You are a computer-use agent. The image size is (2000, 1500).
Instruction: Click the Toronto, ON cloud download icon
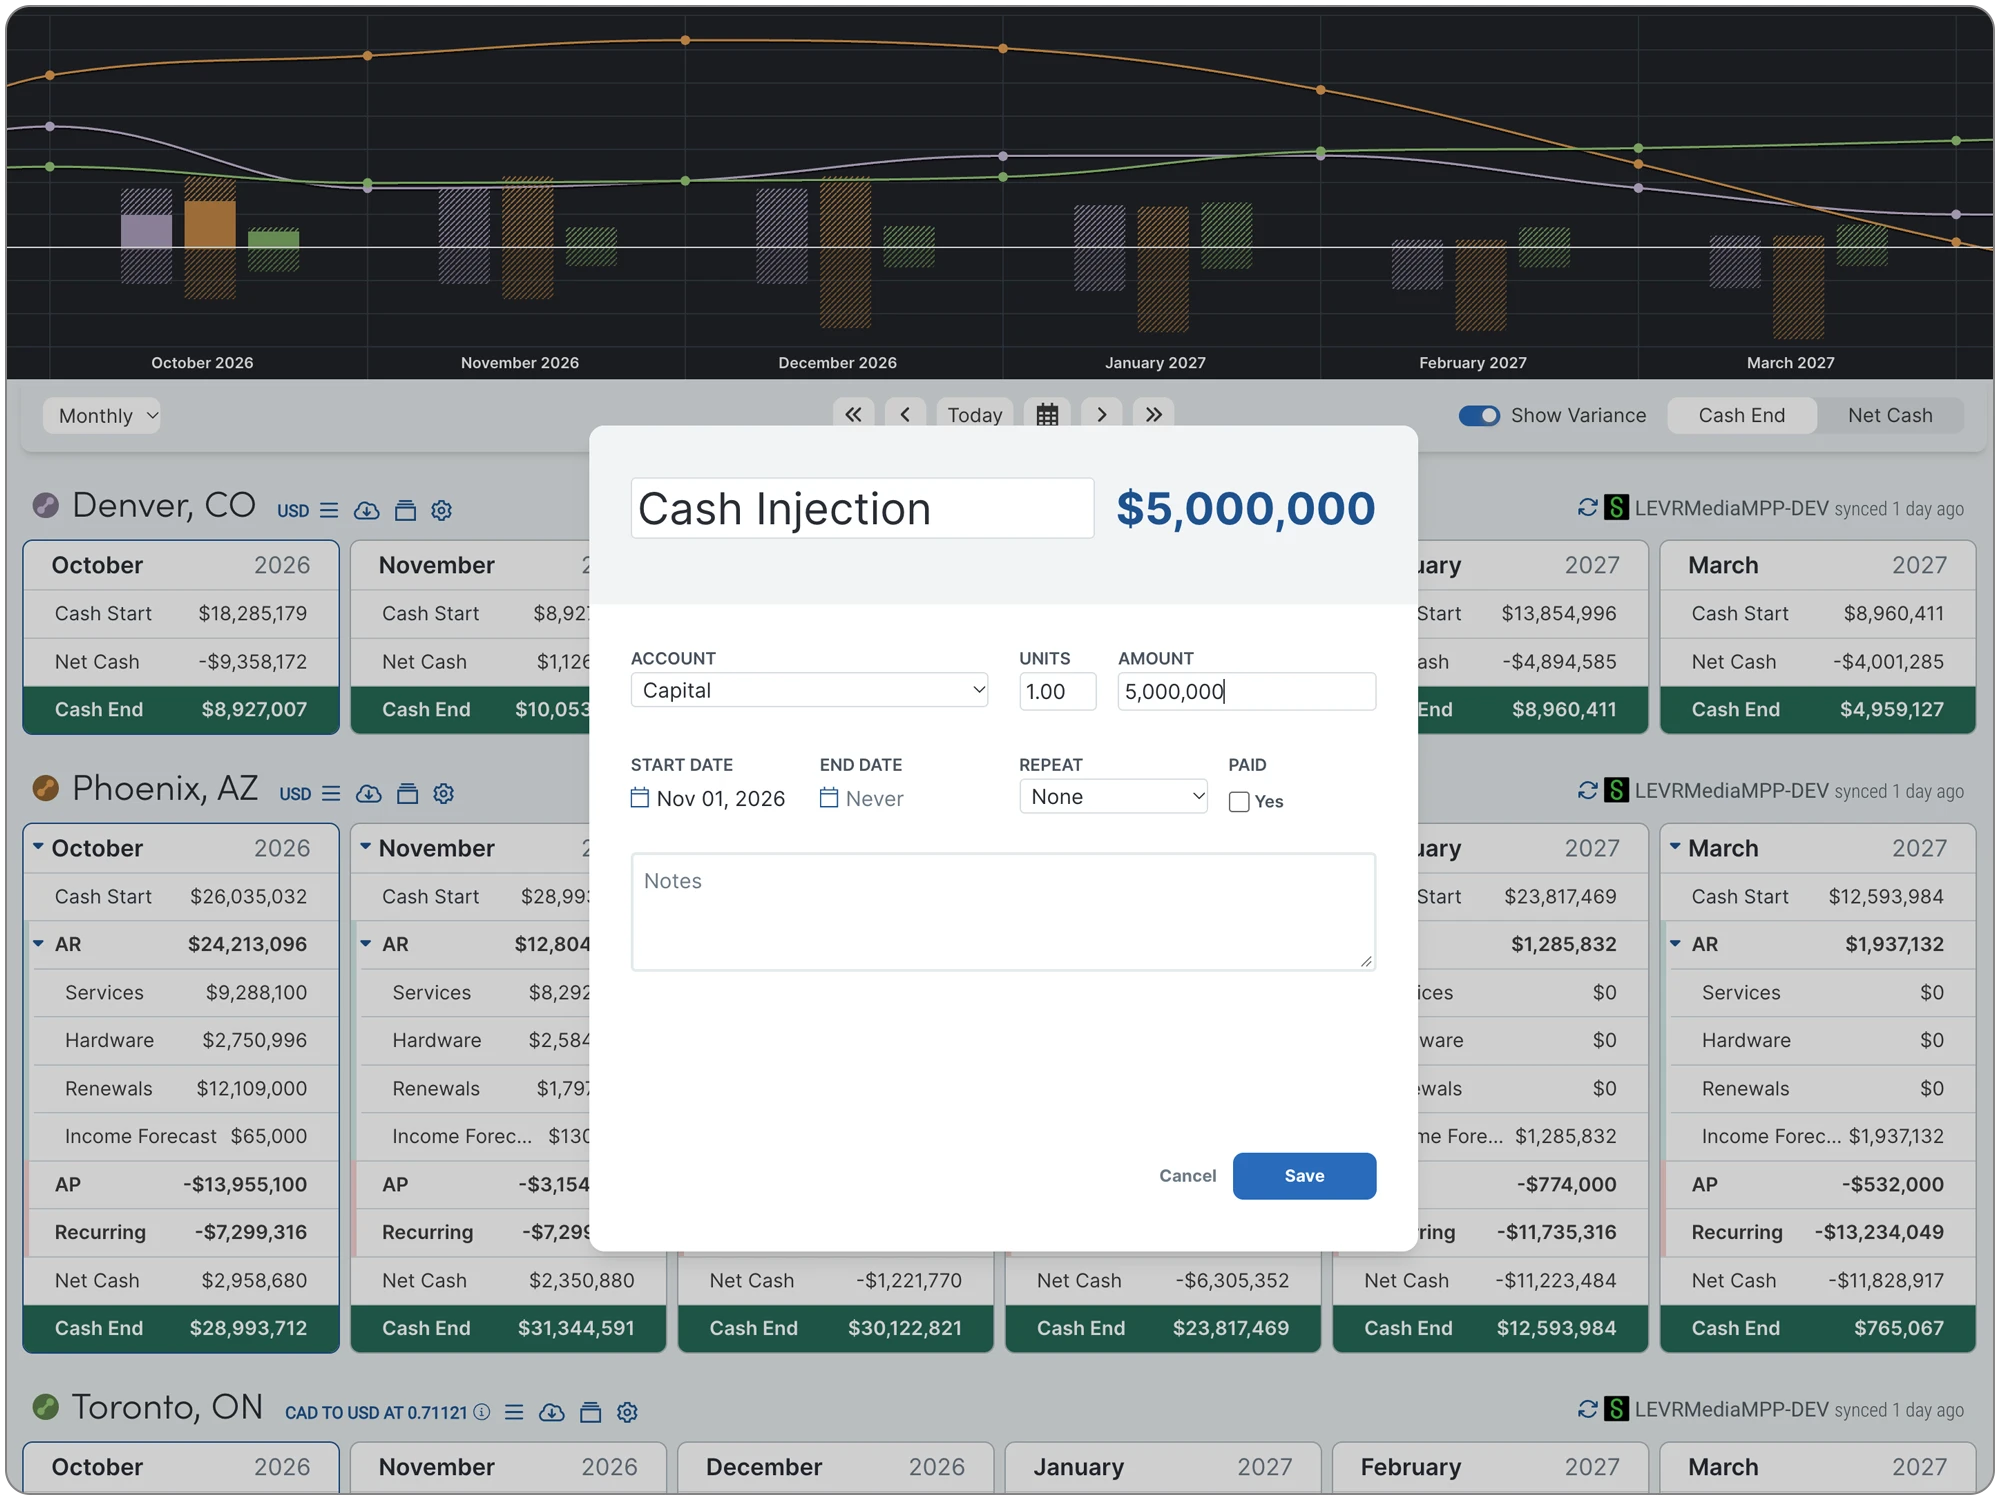coord(552,1412)
